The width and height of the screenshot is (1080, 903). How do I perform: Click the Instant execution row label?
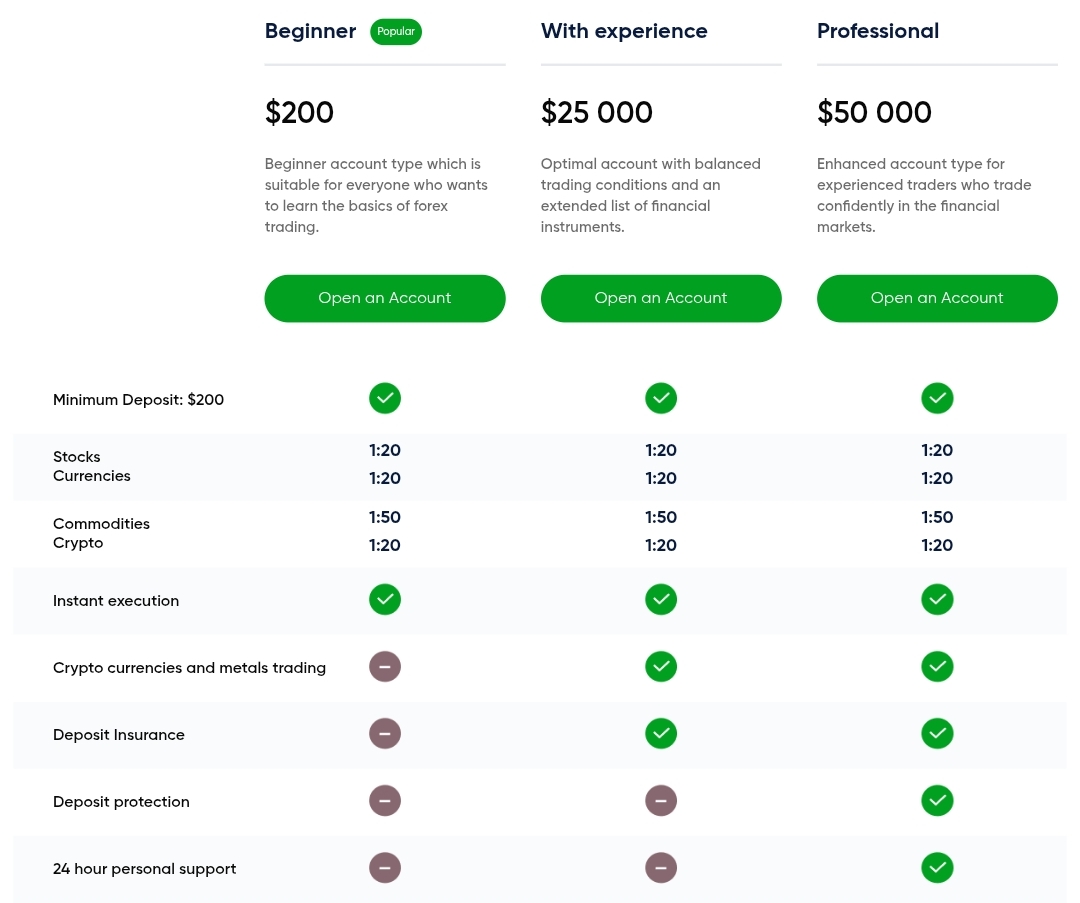(116, 601)
